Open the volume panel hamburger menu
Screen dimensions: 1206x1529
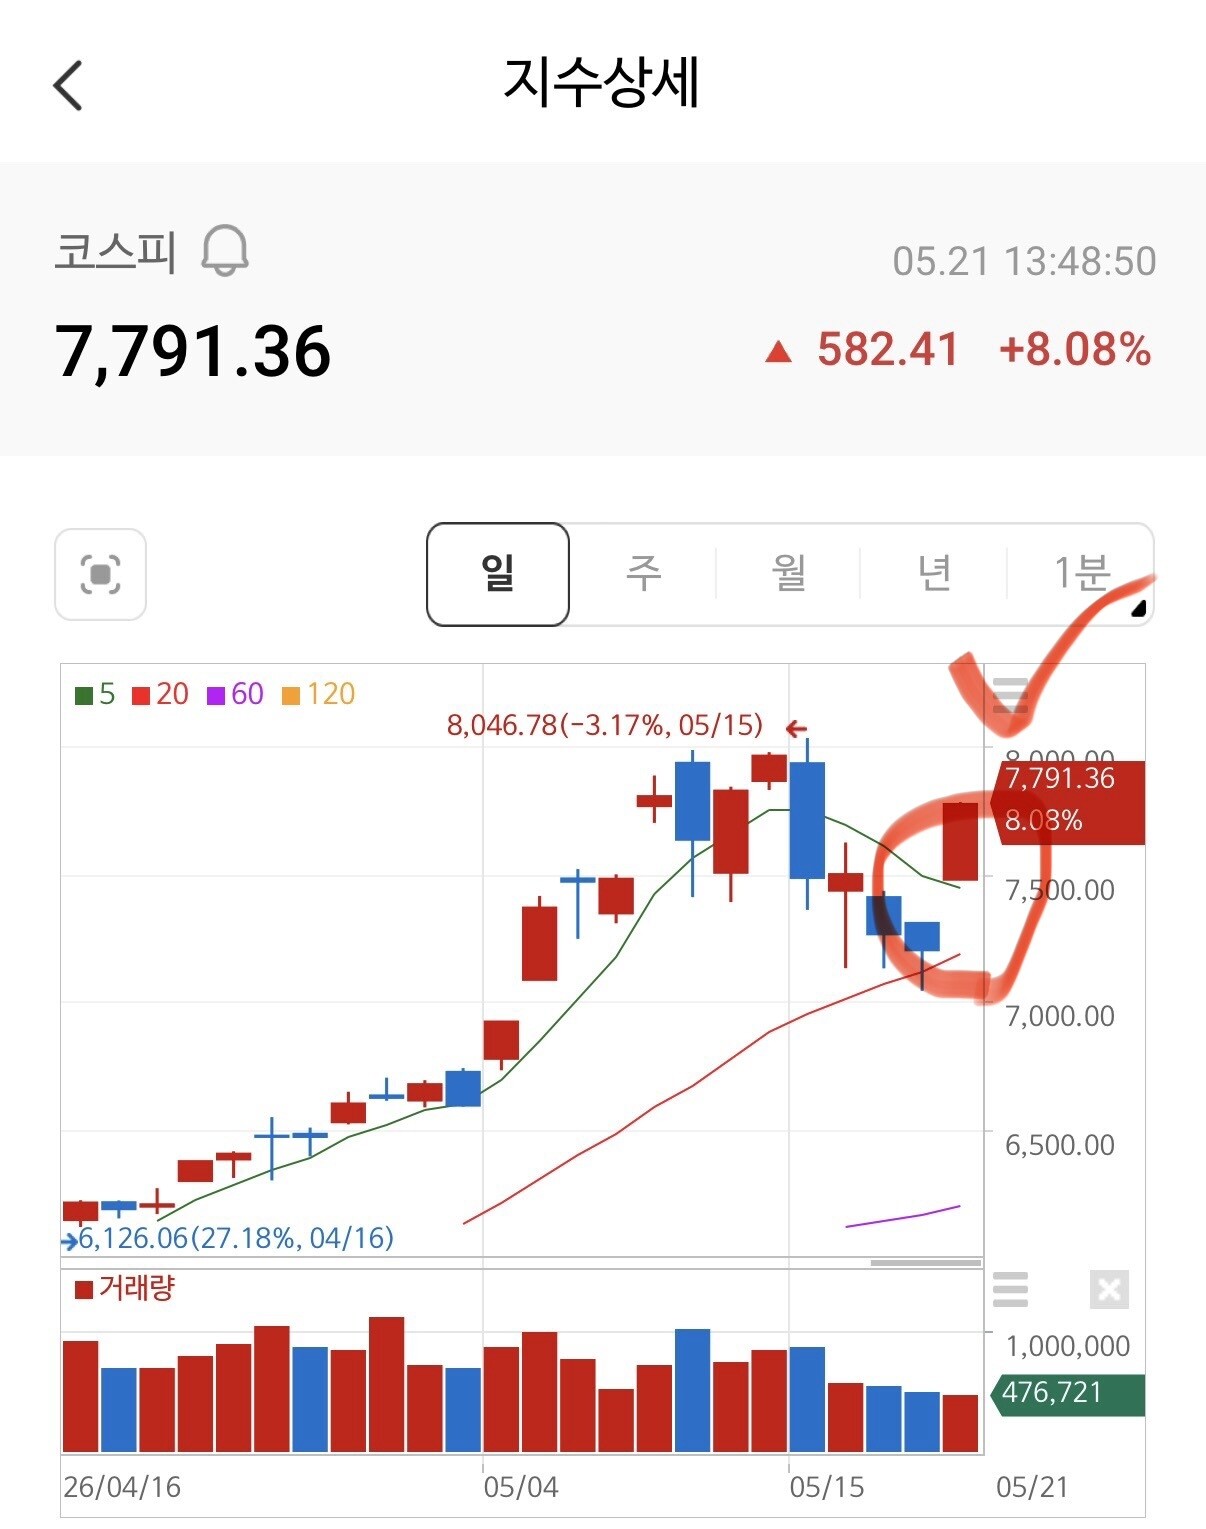pos(1010,1289)
